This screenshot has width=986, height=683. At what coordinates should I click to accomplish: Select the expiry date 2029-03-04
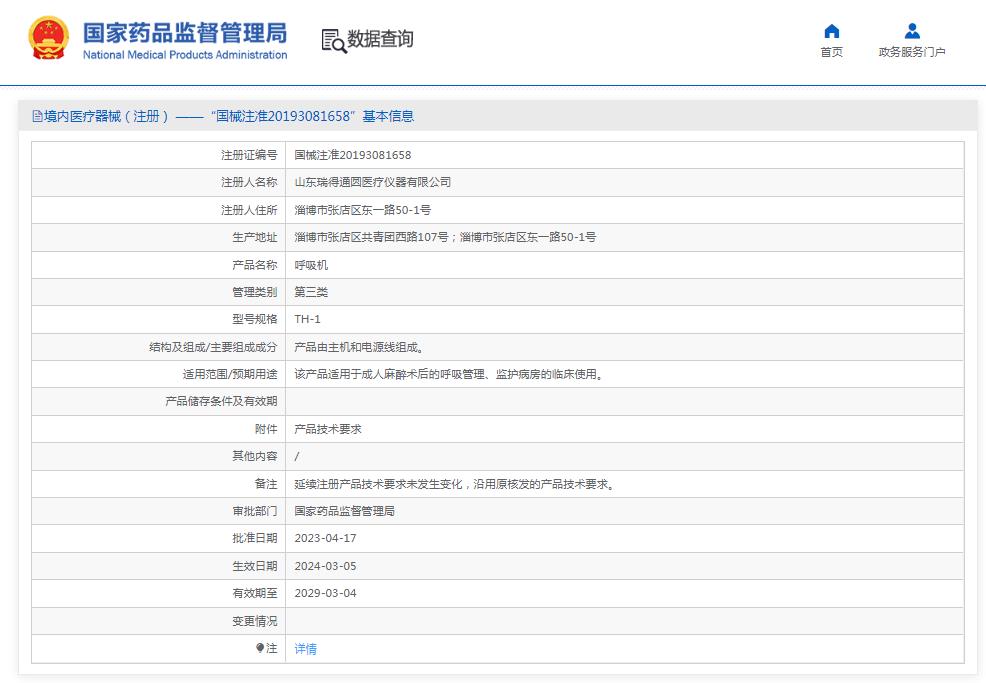click(x=325, y=593)
